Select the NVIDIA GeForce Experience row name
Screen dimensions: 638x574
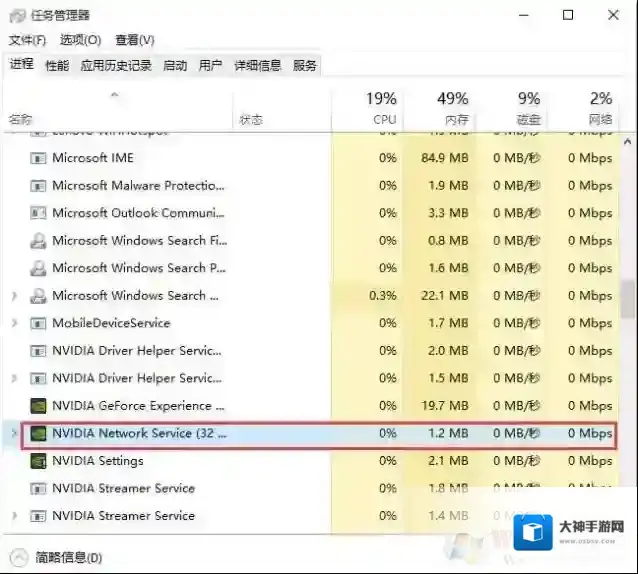tap(138, 406)
